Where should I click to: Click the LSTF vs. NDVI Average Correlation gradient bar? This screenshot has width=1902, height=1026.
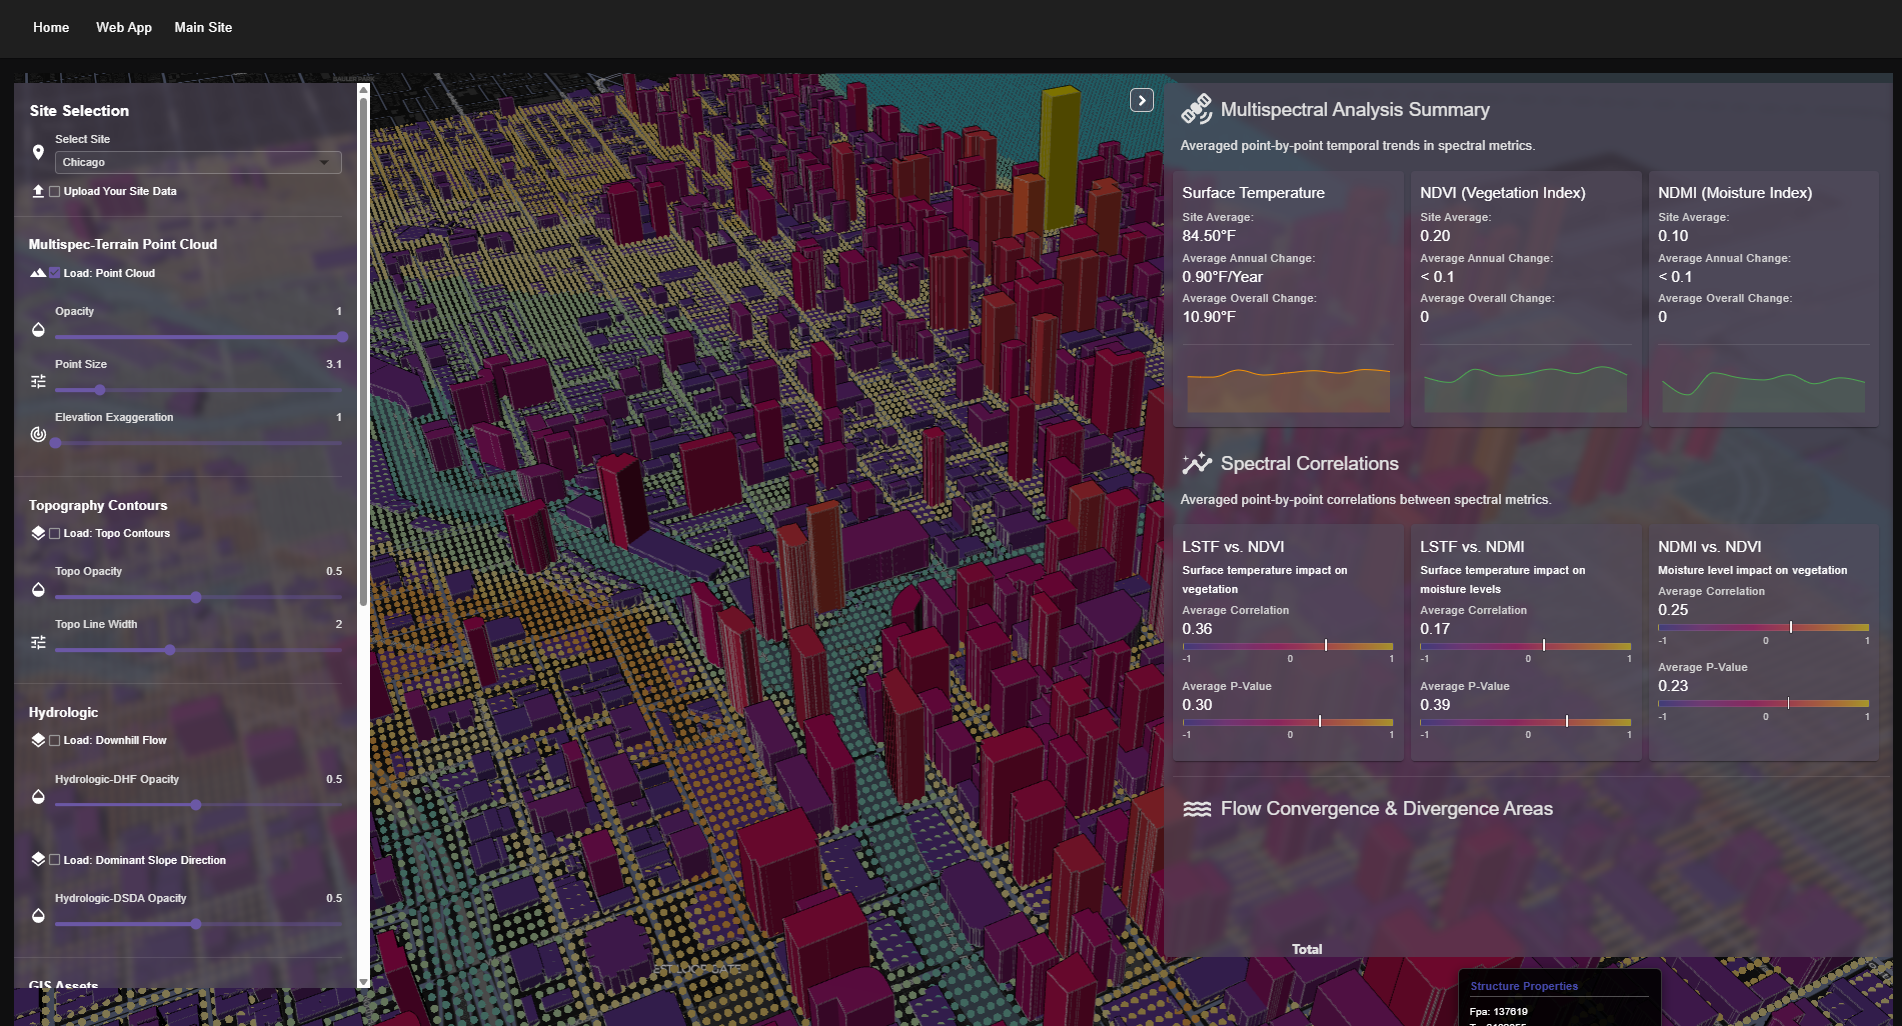(x=1288, y=646)
